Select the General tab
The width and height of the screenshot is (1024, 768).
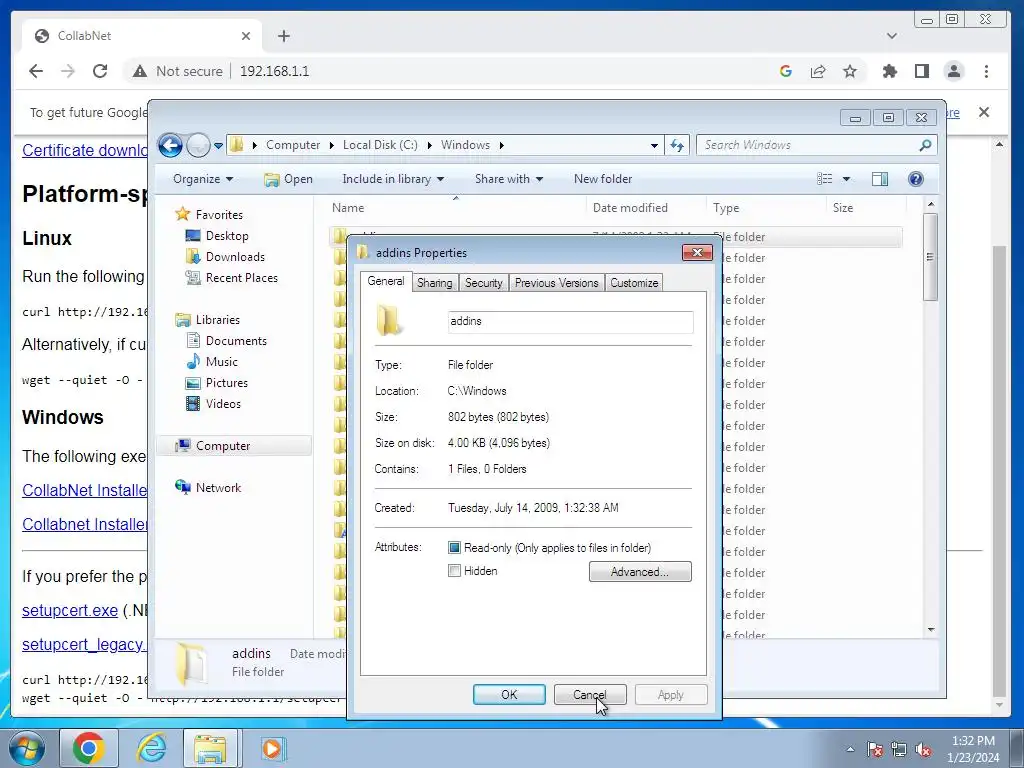coord(385,281)
